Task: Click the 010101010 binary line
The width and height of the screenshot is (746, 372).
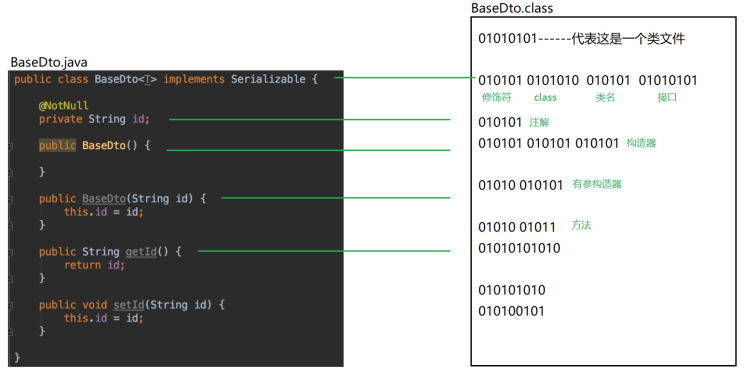Action: pos(512,290)
